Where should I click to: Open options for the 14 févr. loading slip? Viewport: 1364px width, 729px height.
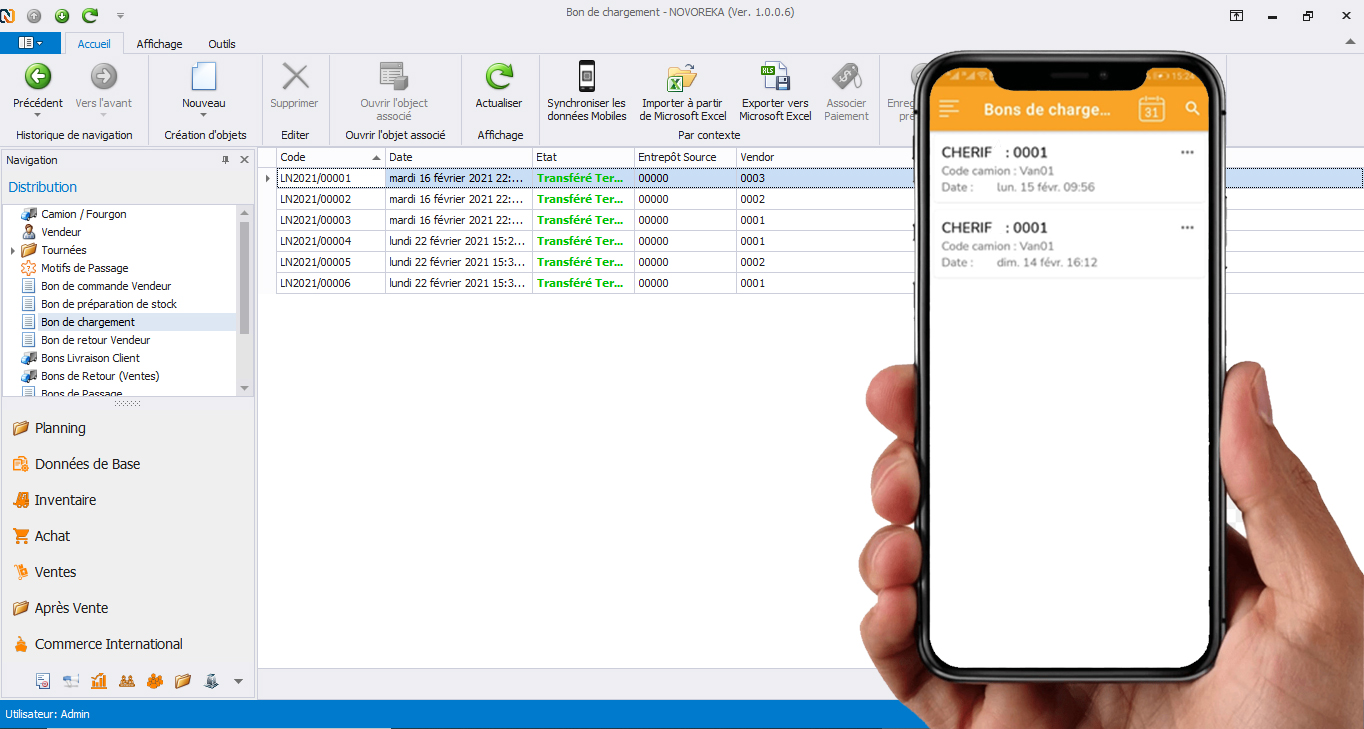1187,227
